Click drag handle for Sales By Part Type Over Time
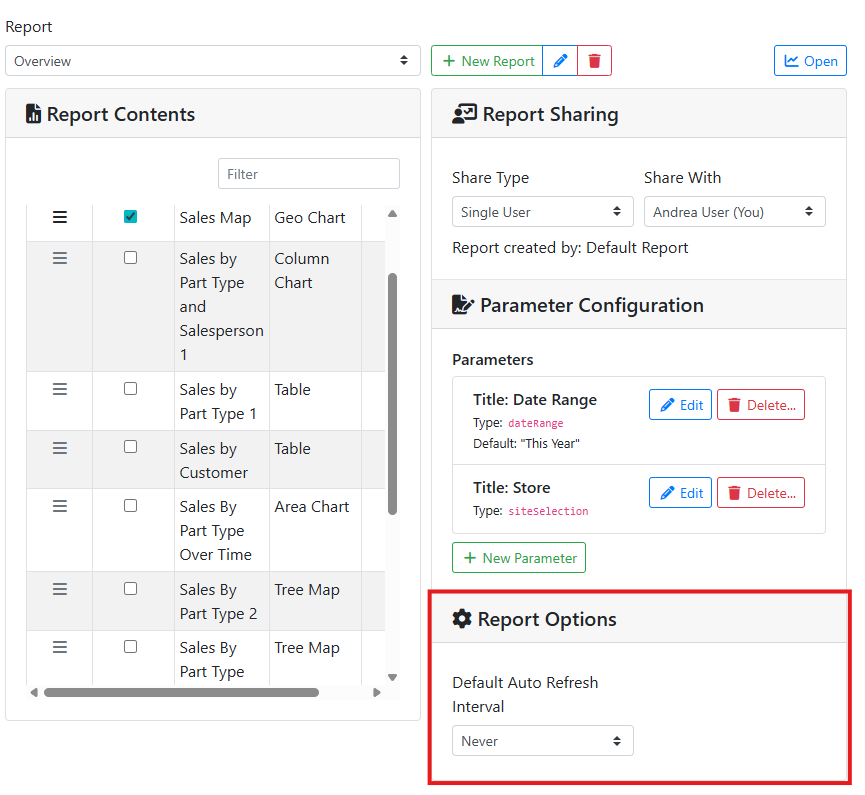The width and height of the screenshot is (865, 795). [x=60, y=506]
